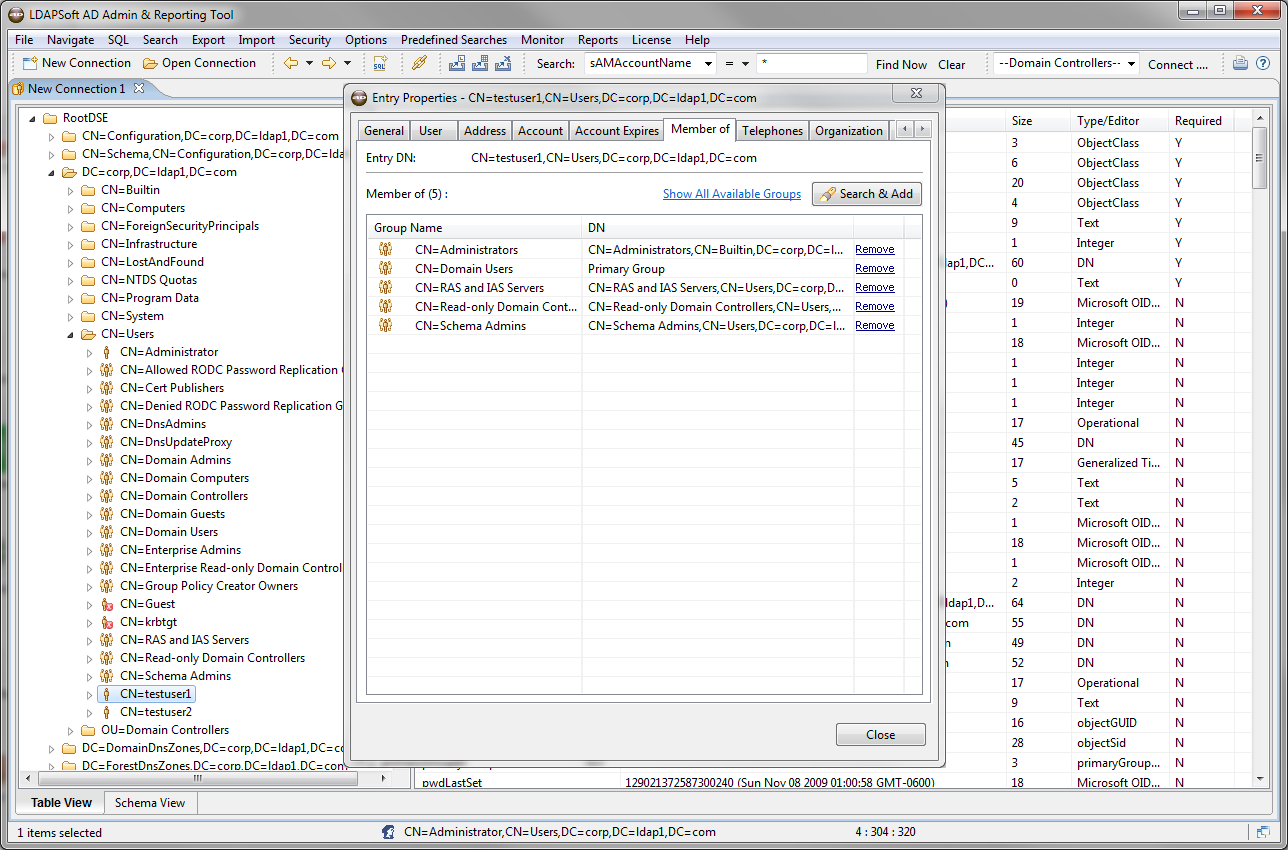
Task: Click the Show All Available Groups link
Action: pos(732,194)
